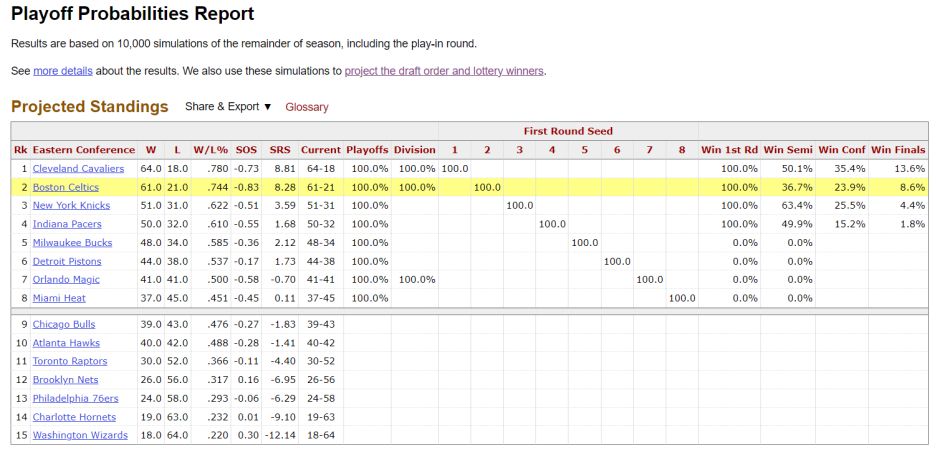The height and width of the screenshot is (459, 940).
Task: Click the Orlando Magic link
Action: tap(67, 279)
